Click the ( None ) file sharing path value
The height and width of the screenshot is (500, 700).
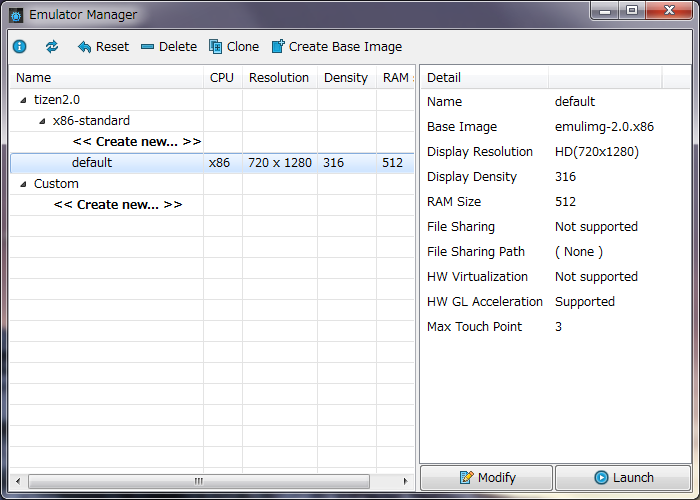[579, 252]
